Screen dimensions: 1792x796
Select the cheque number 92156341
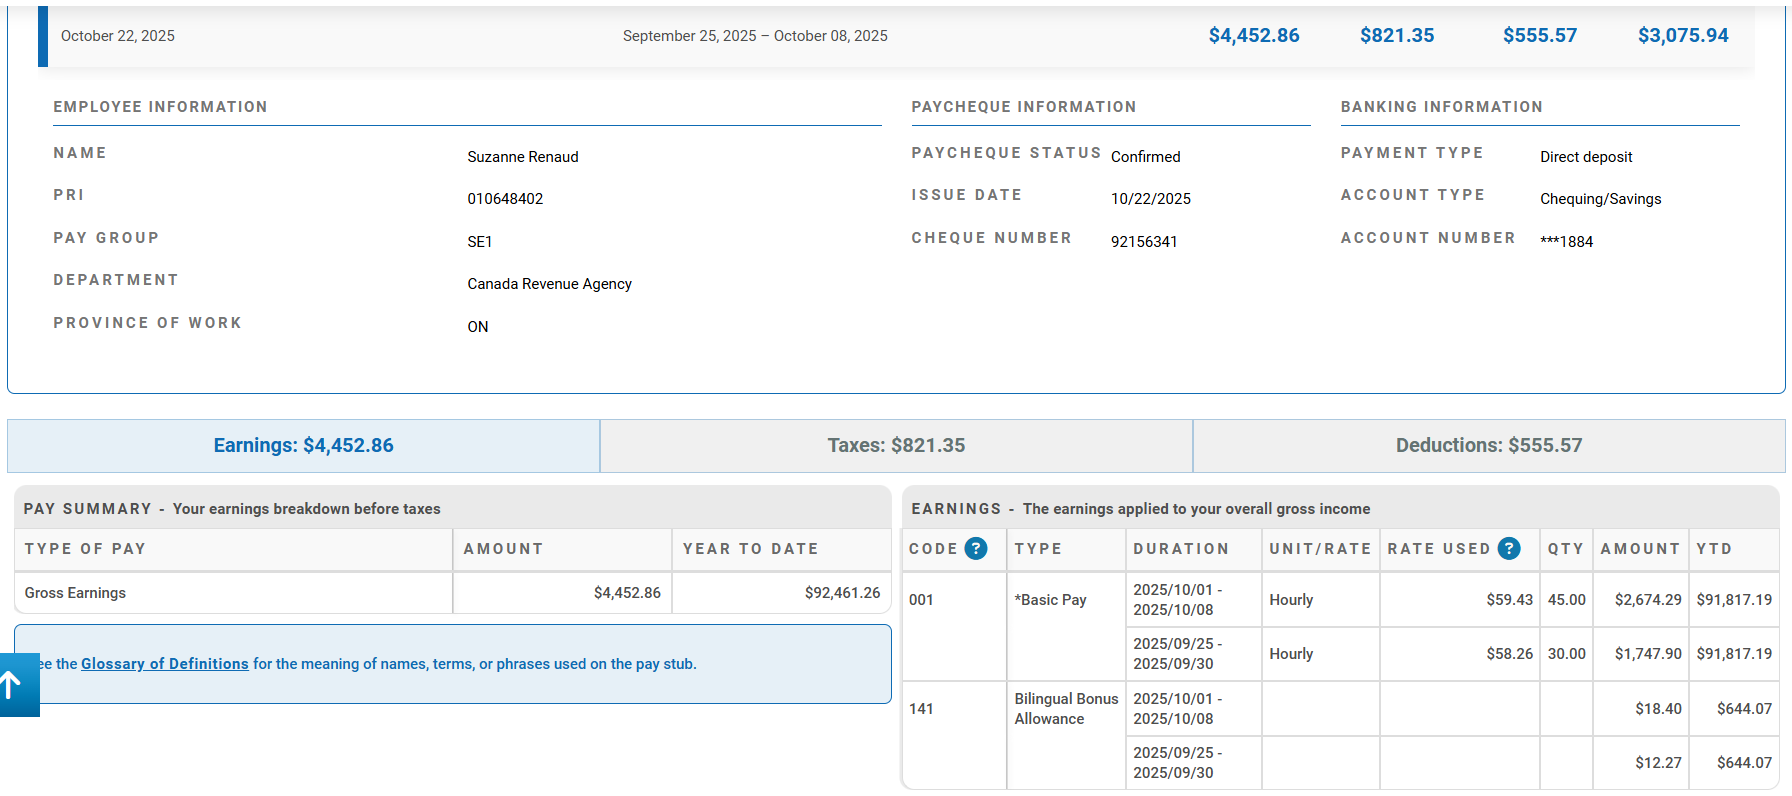1144,242
